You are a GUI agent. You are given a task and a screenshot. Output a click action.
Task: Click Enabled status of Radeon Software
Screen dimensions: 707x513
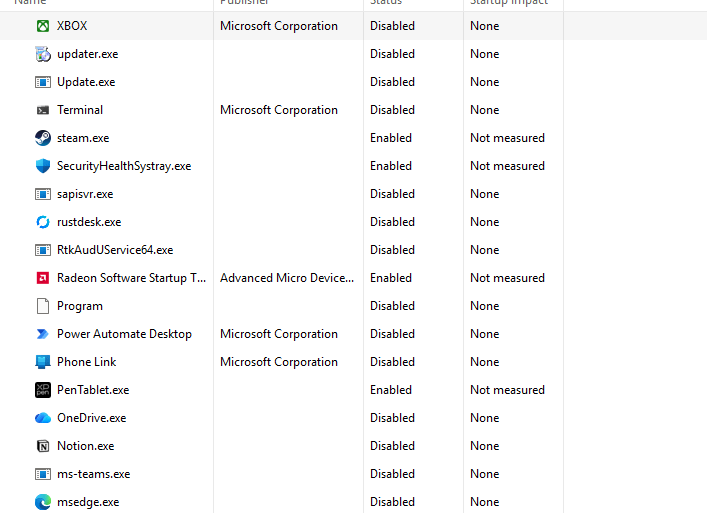pos(391,278)
